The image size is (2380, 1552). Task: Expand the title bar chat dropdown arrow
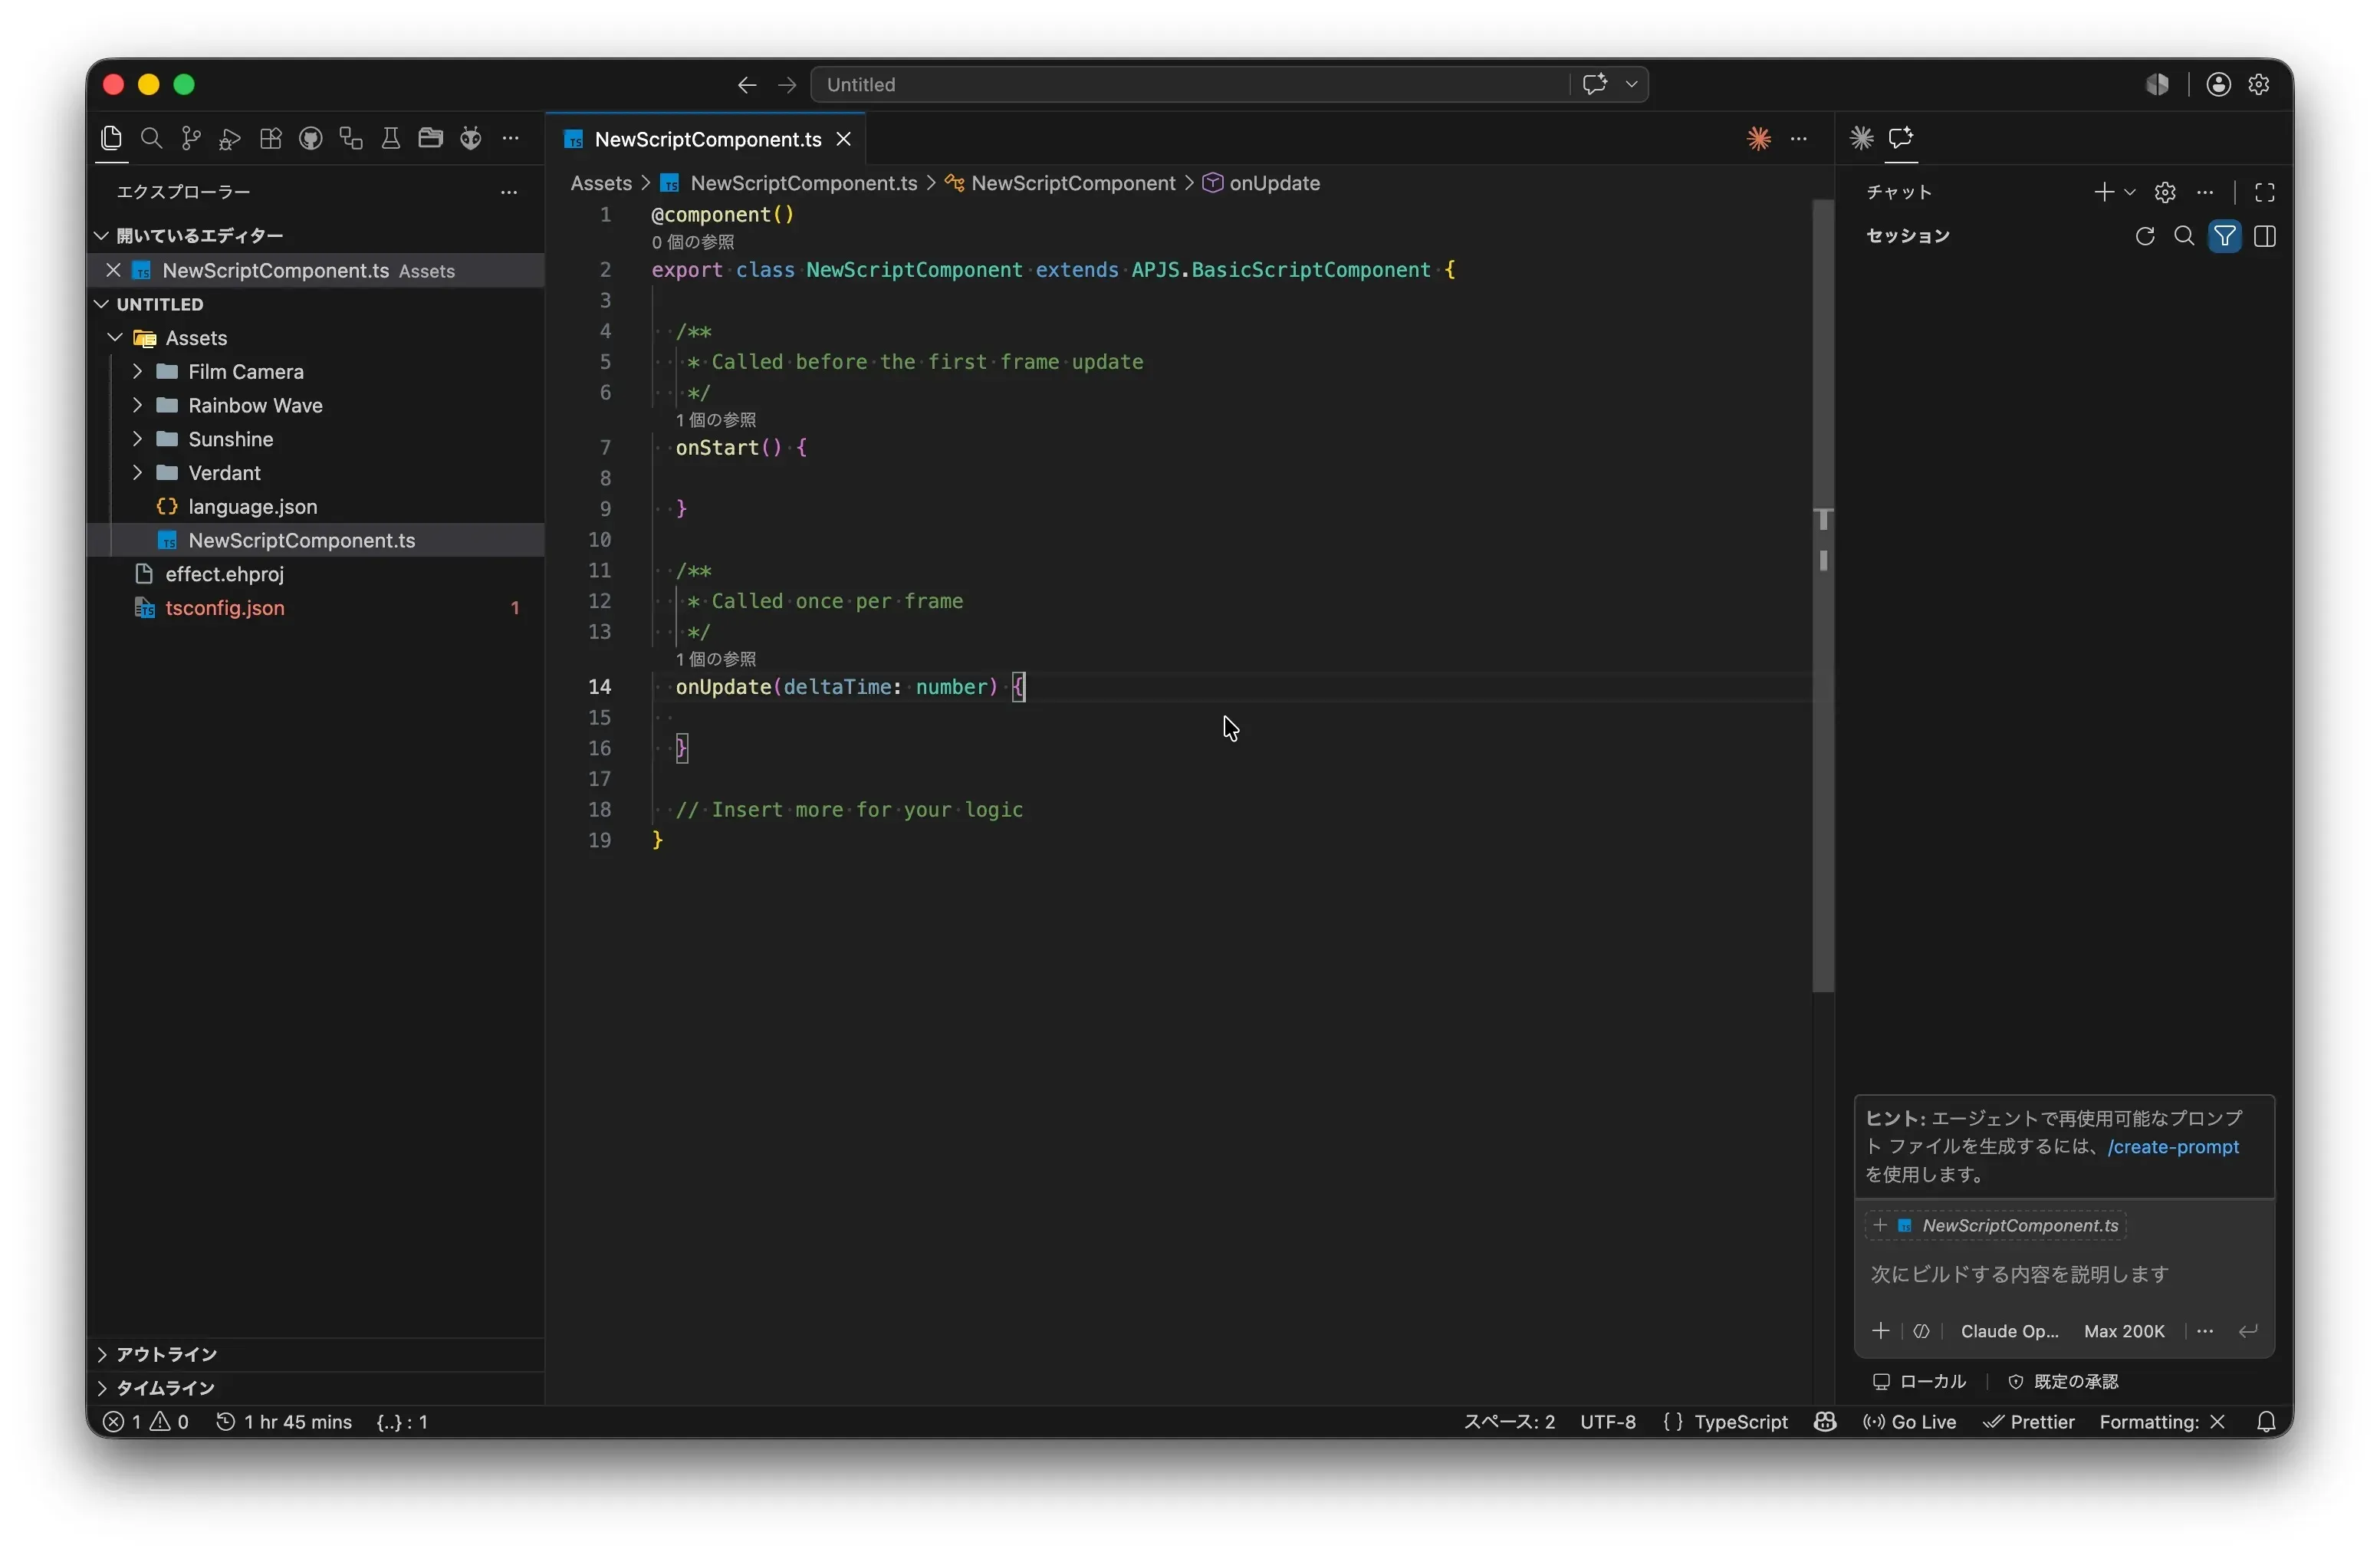[x=1632, y=84]
